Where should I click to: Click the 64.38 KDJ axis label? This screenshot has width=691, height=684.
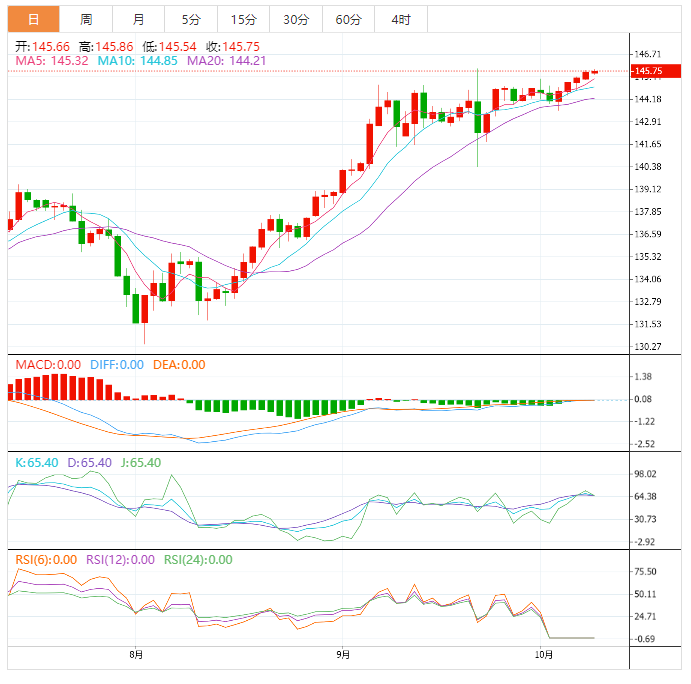tap(646, 497)
